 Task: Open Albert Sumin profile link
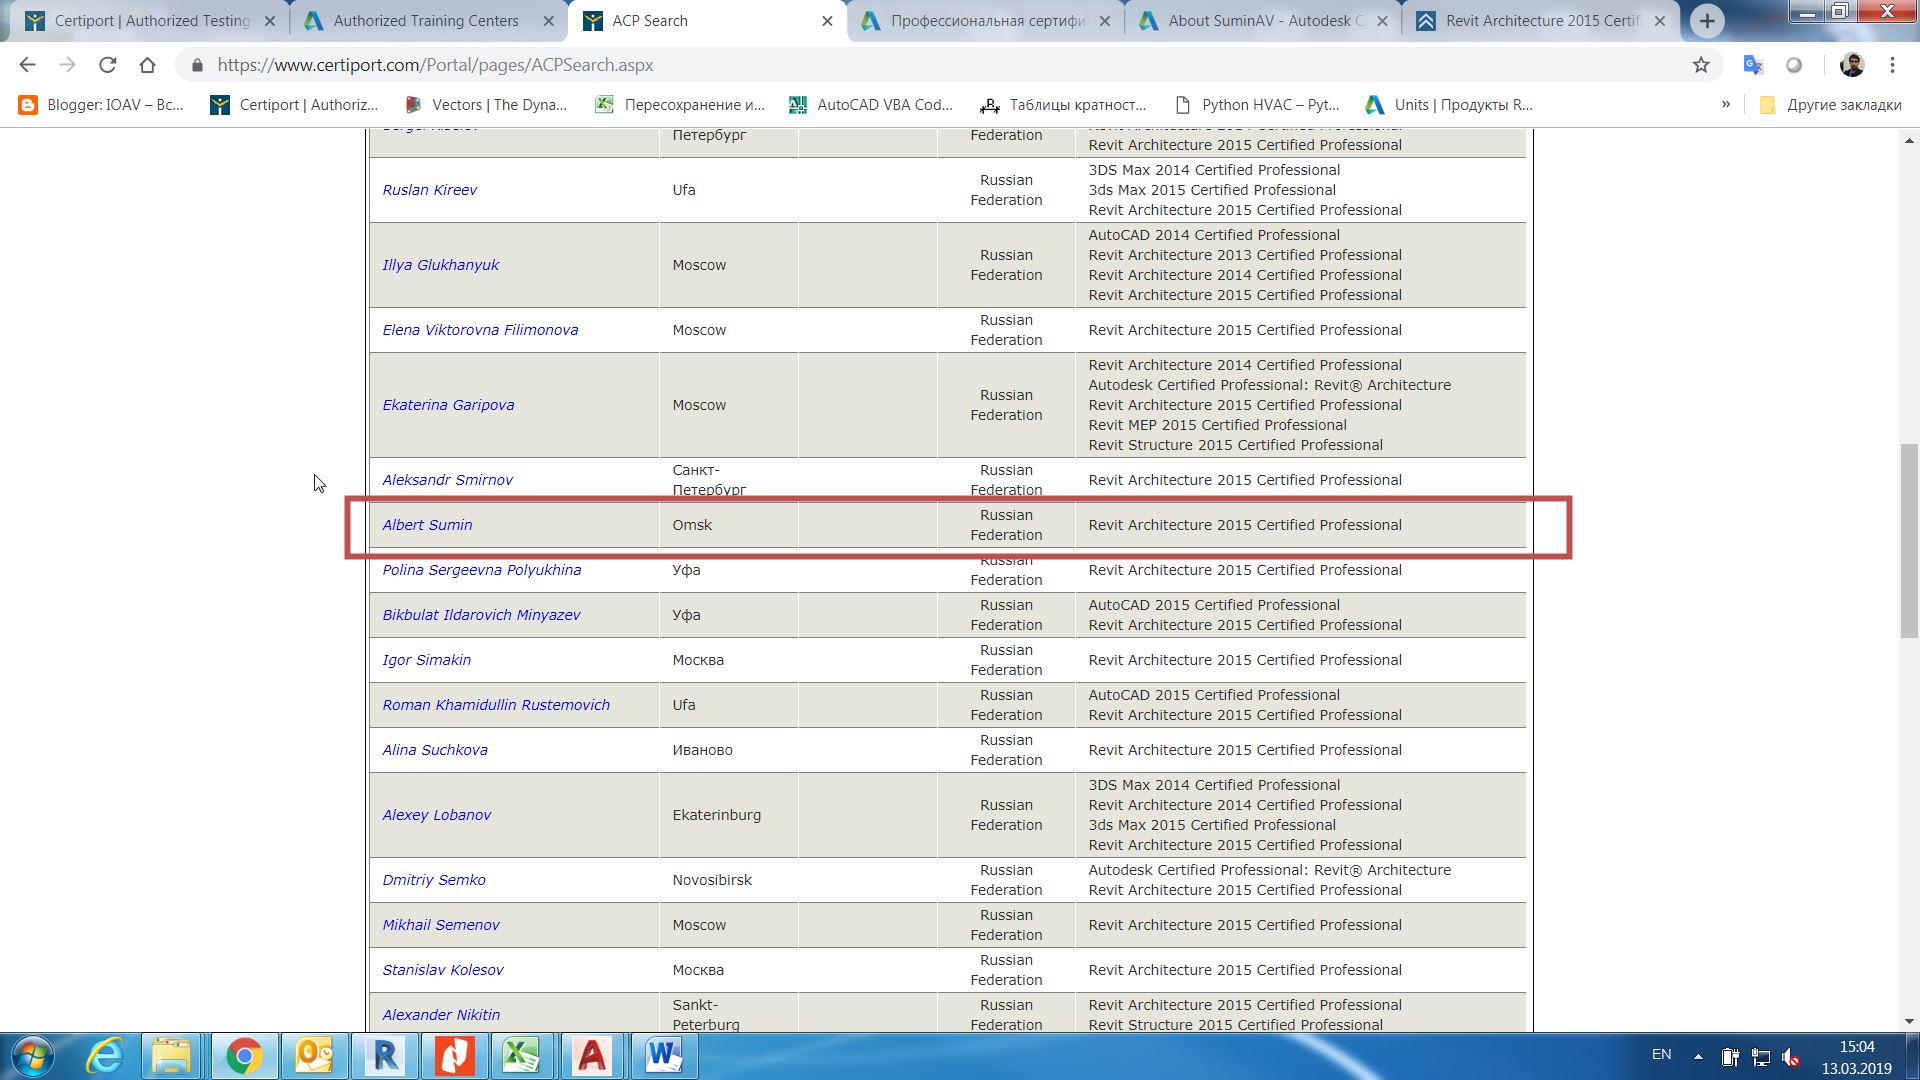pyautogui.click(x=427, y=525)
